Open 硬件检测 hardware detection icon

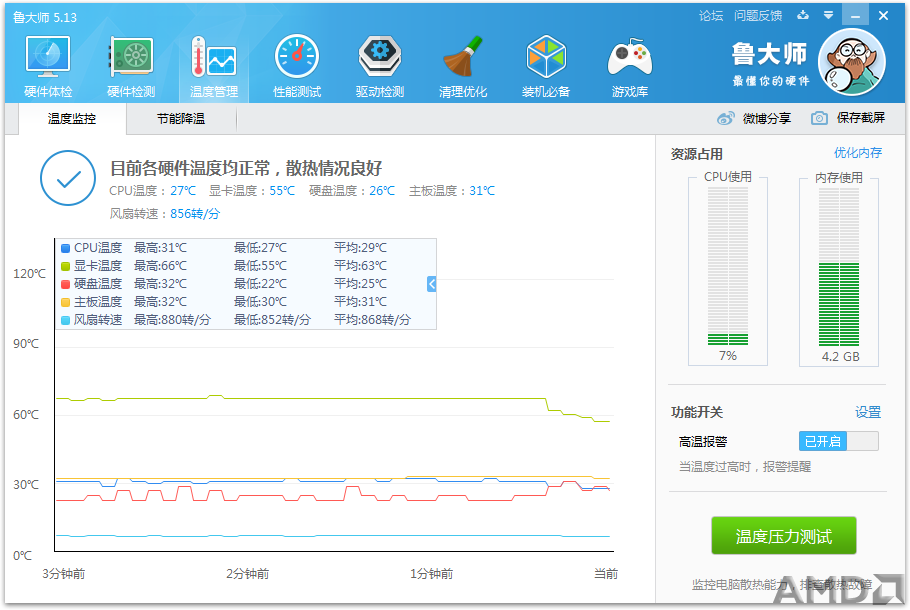tap(131, 56)
